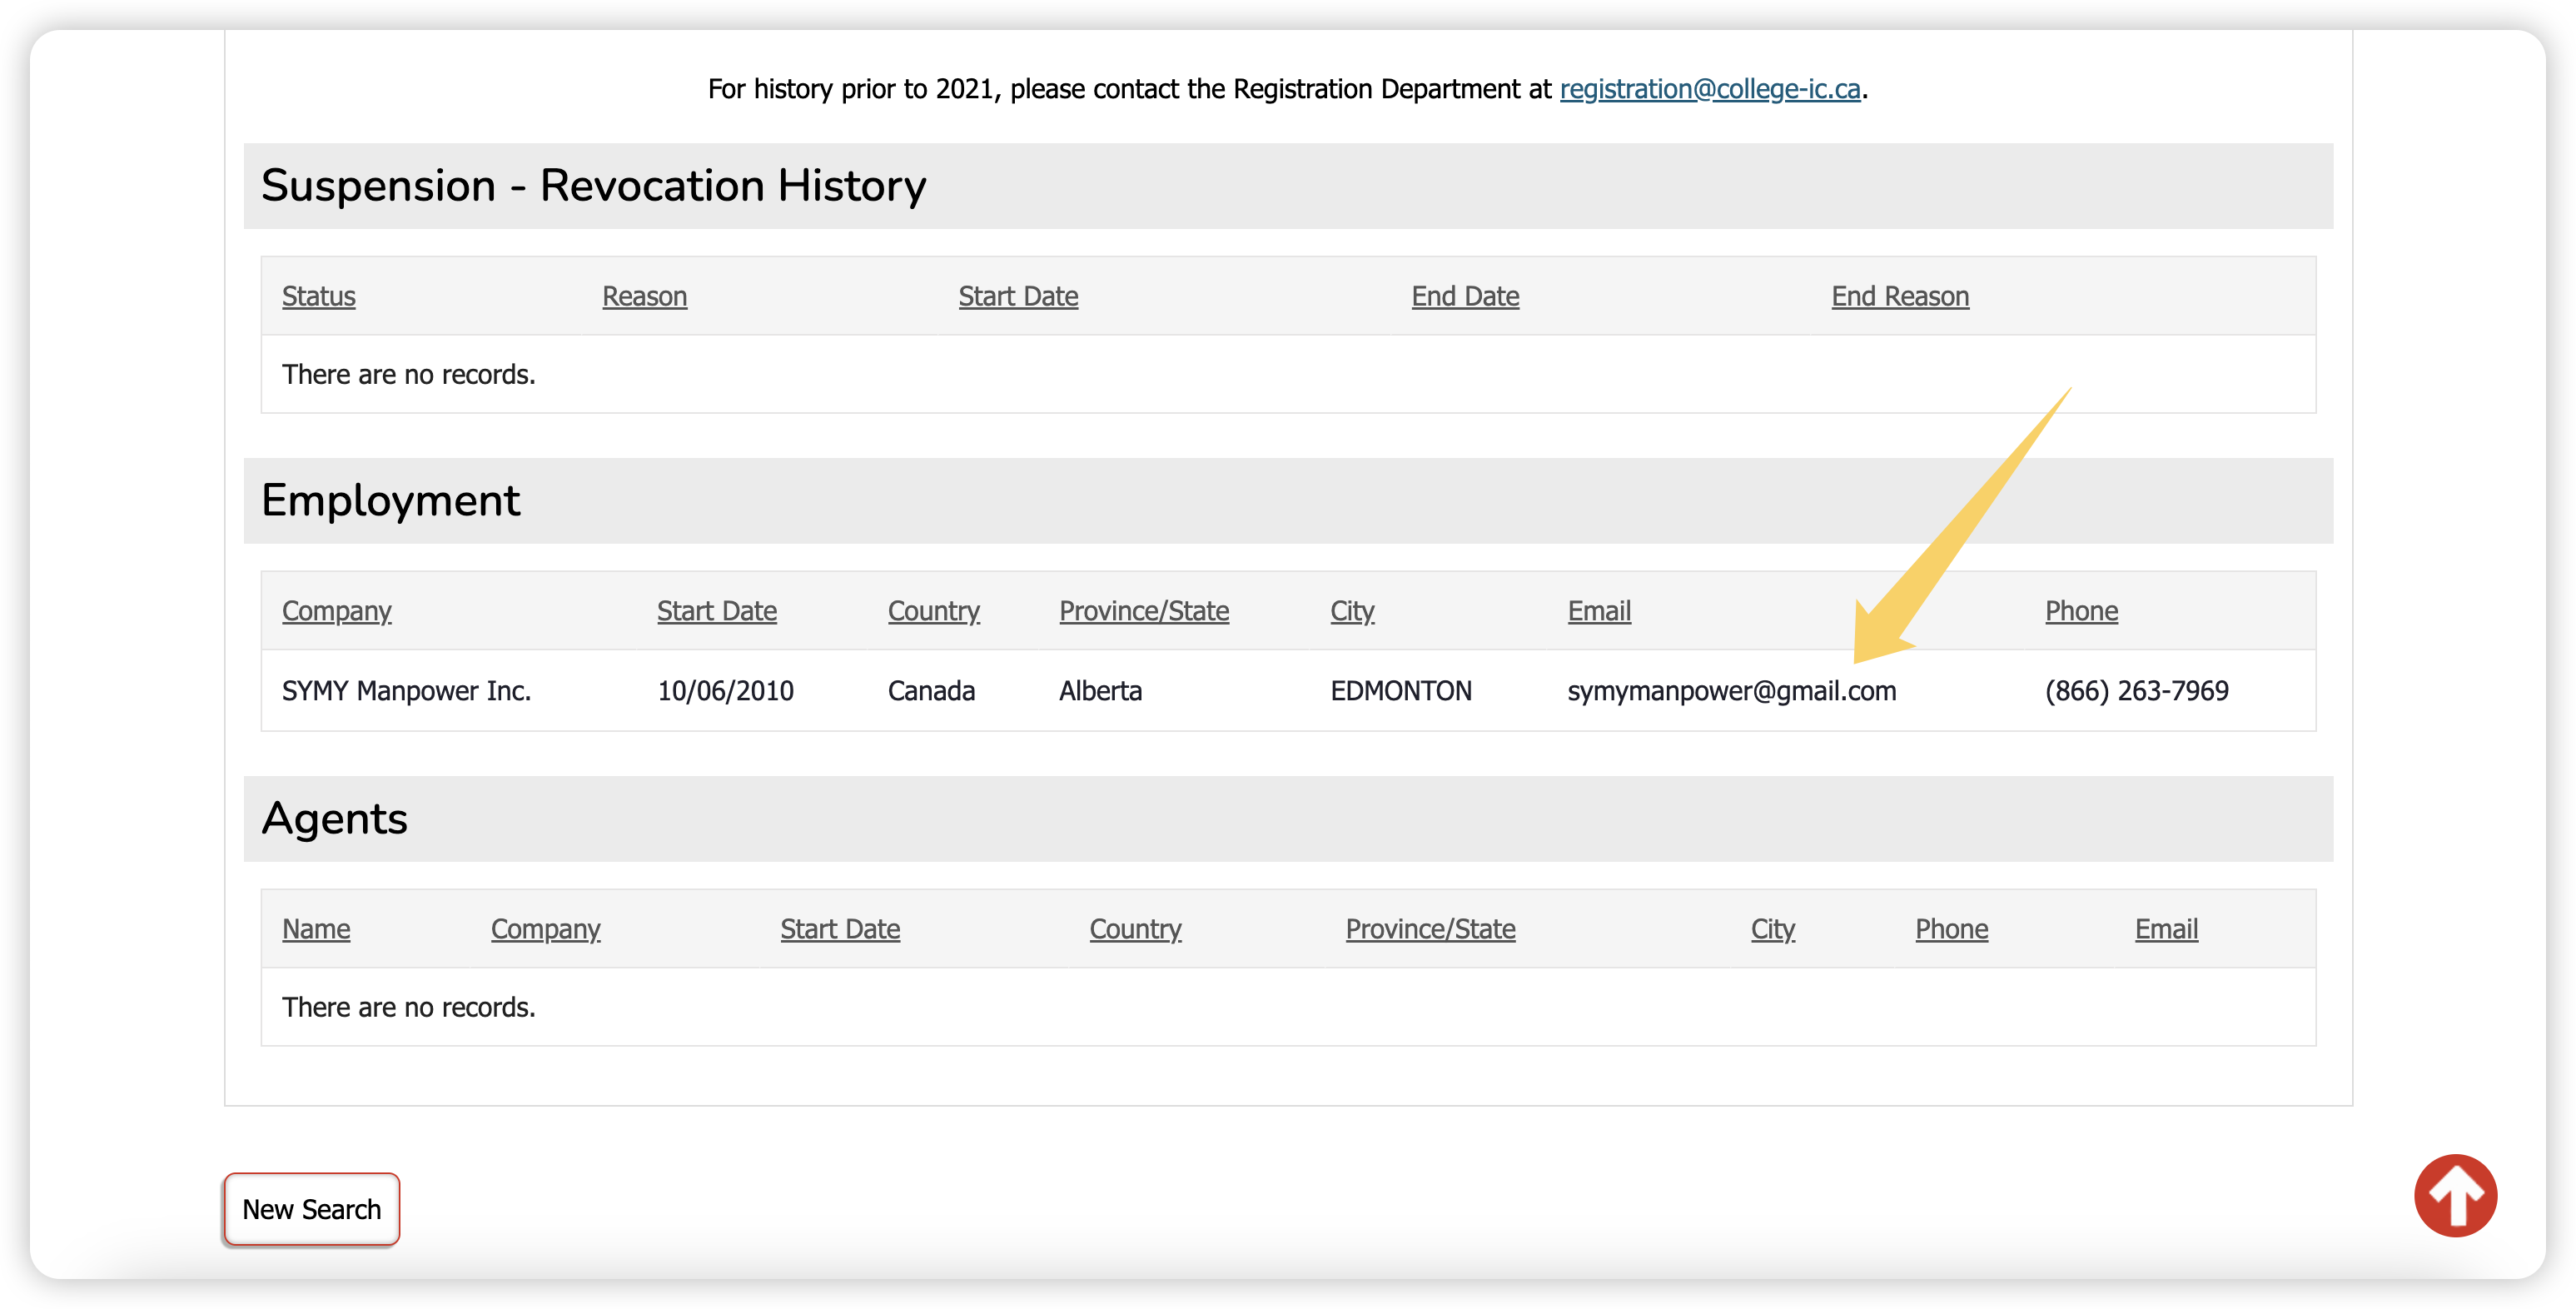Open the registration@college-ic.ca email link
2576x1309 pixels.
[1709, 89]
